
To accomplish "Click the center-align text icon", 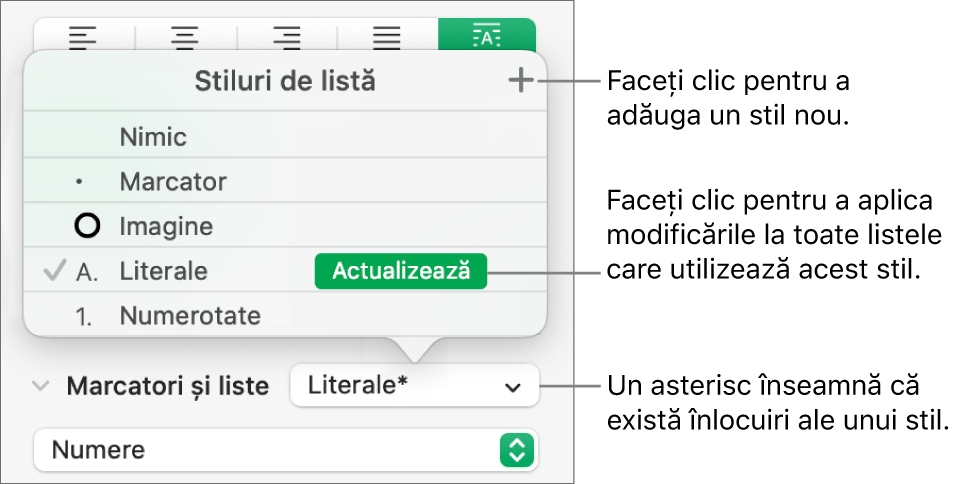I will tap(185, 38).
